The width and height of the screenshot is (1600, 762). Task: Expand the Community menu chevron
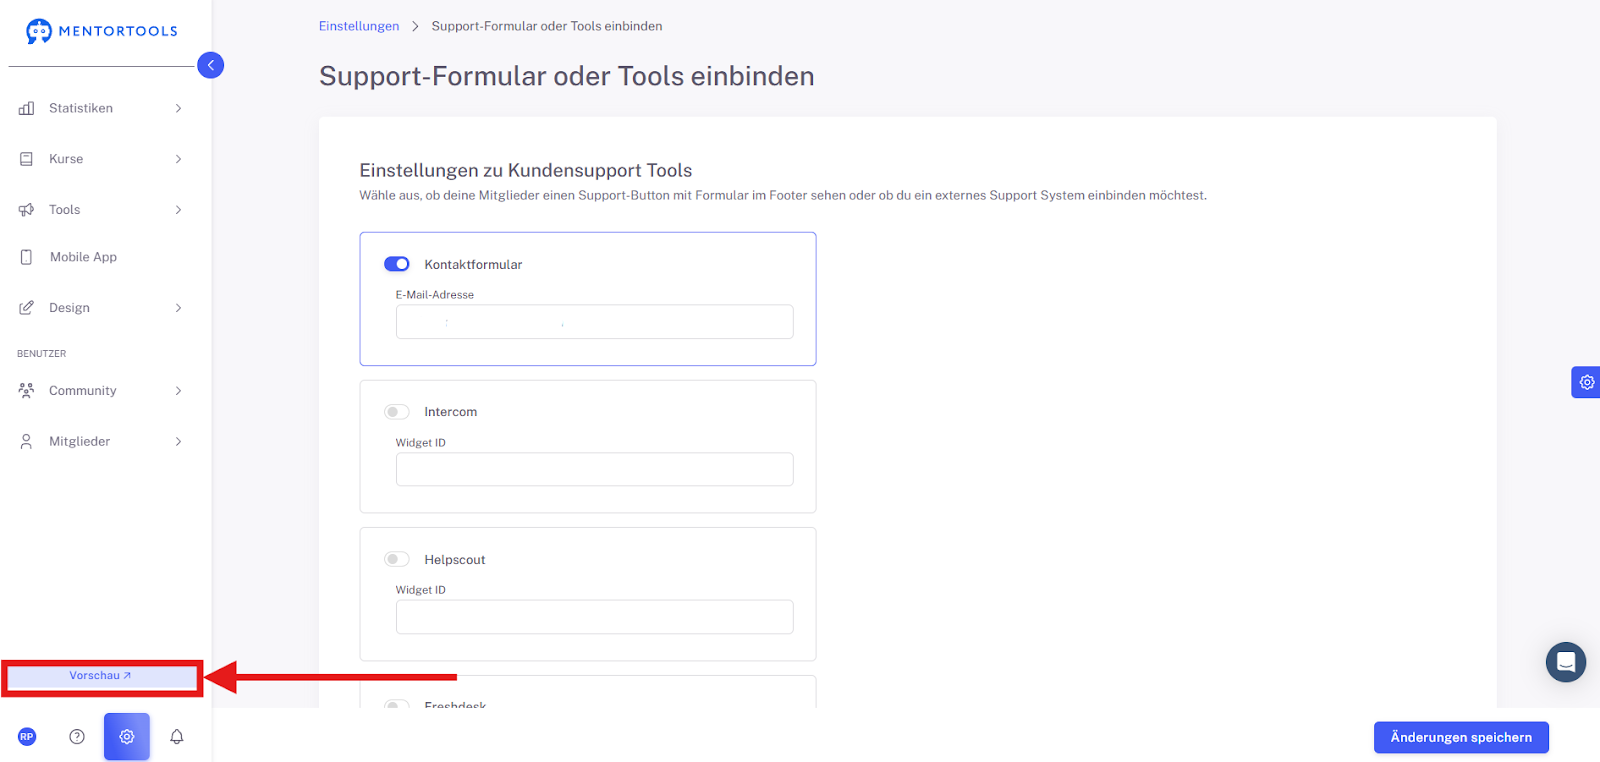point(179,391)
